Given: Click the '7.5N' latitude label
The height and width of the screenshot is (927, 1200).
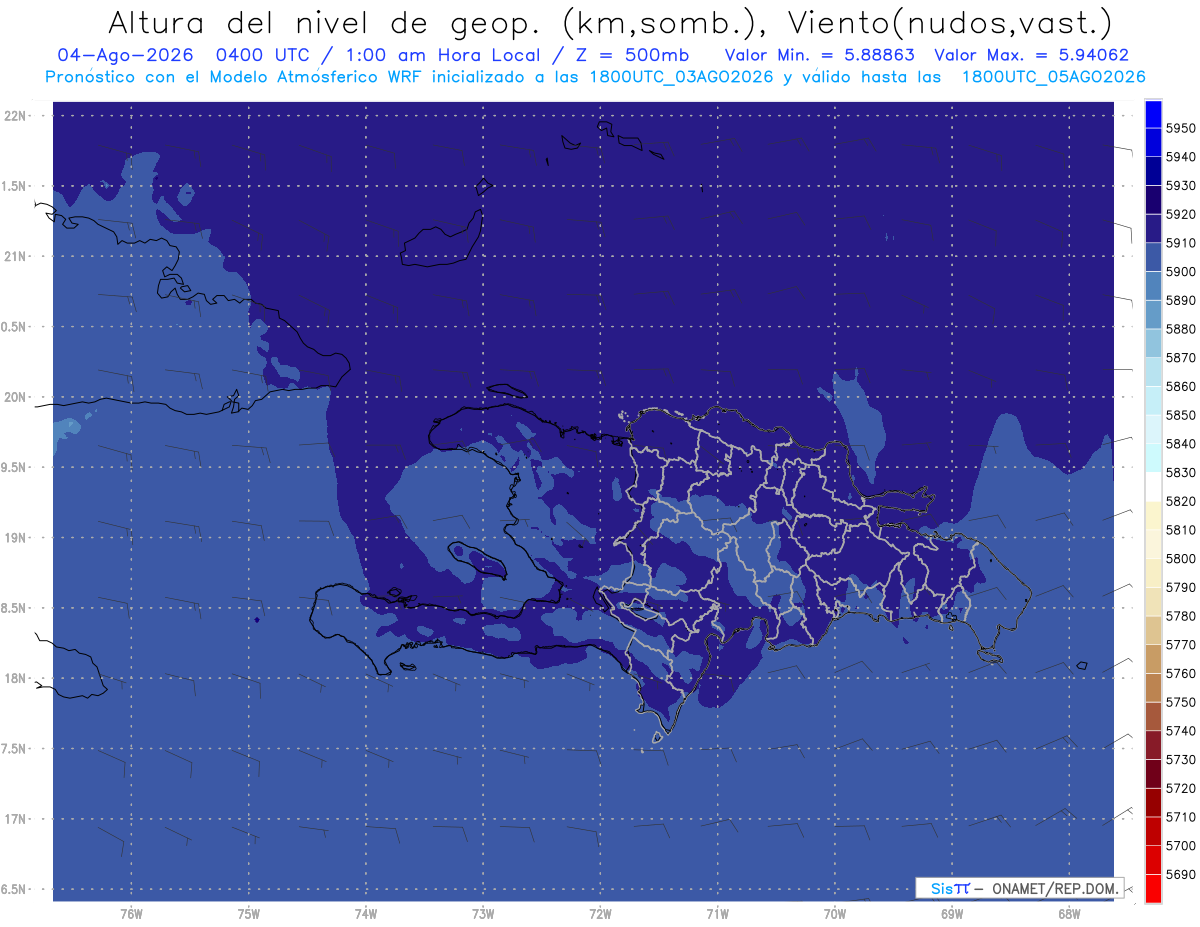Looking at the screenshot, I should 13,749.
